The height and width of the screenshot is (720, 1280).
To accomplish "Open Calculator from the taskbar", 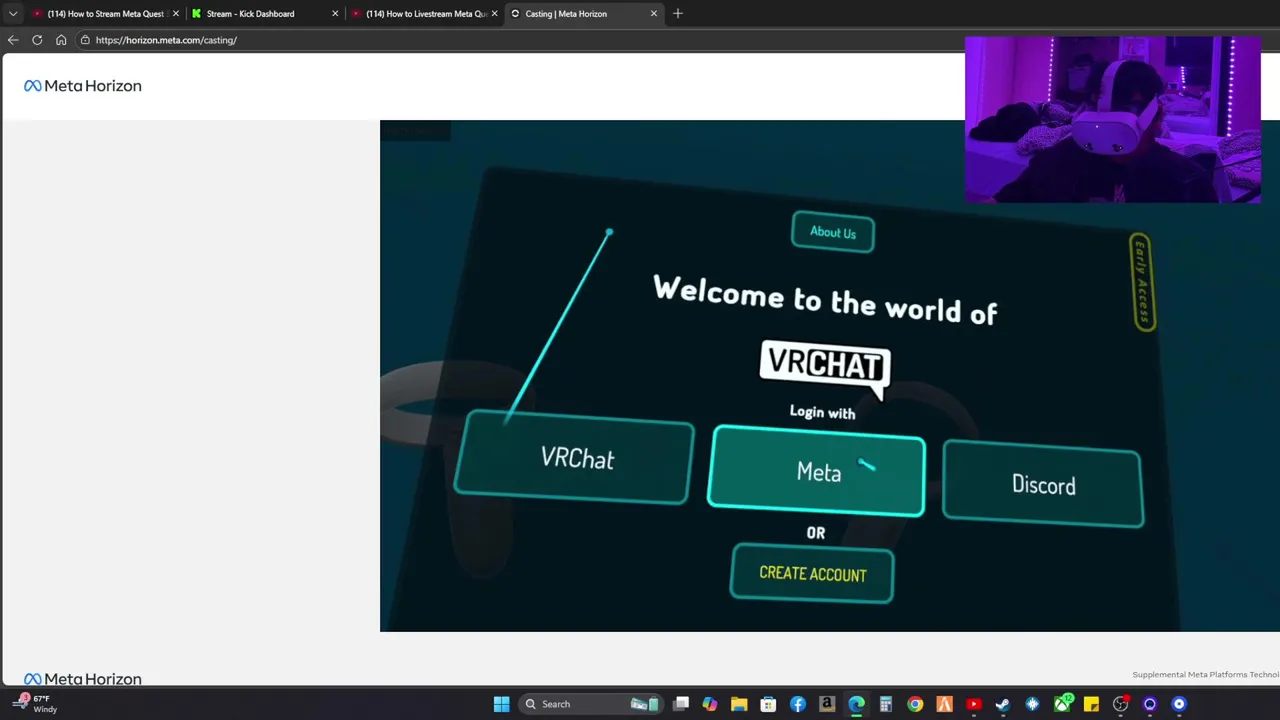I will (x=885, y=704).
